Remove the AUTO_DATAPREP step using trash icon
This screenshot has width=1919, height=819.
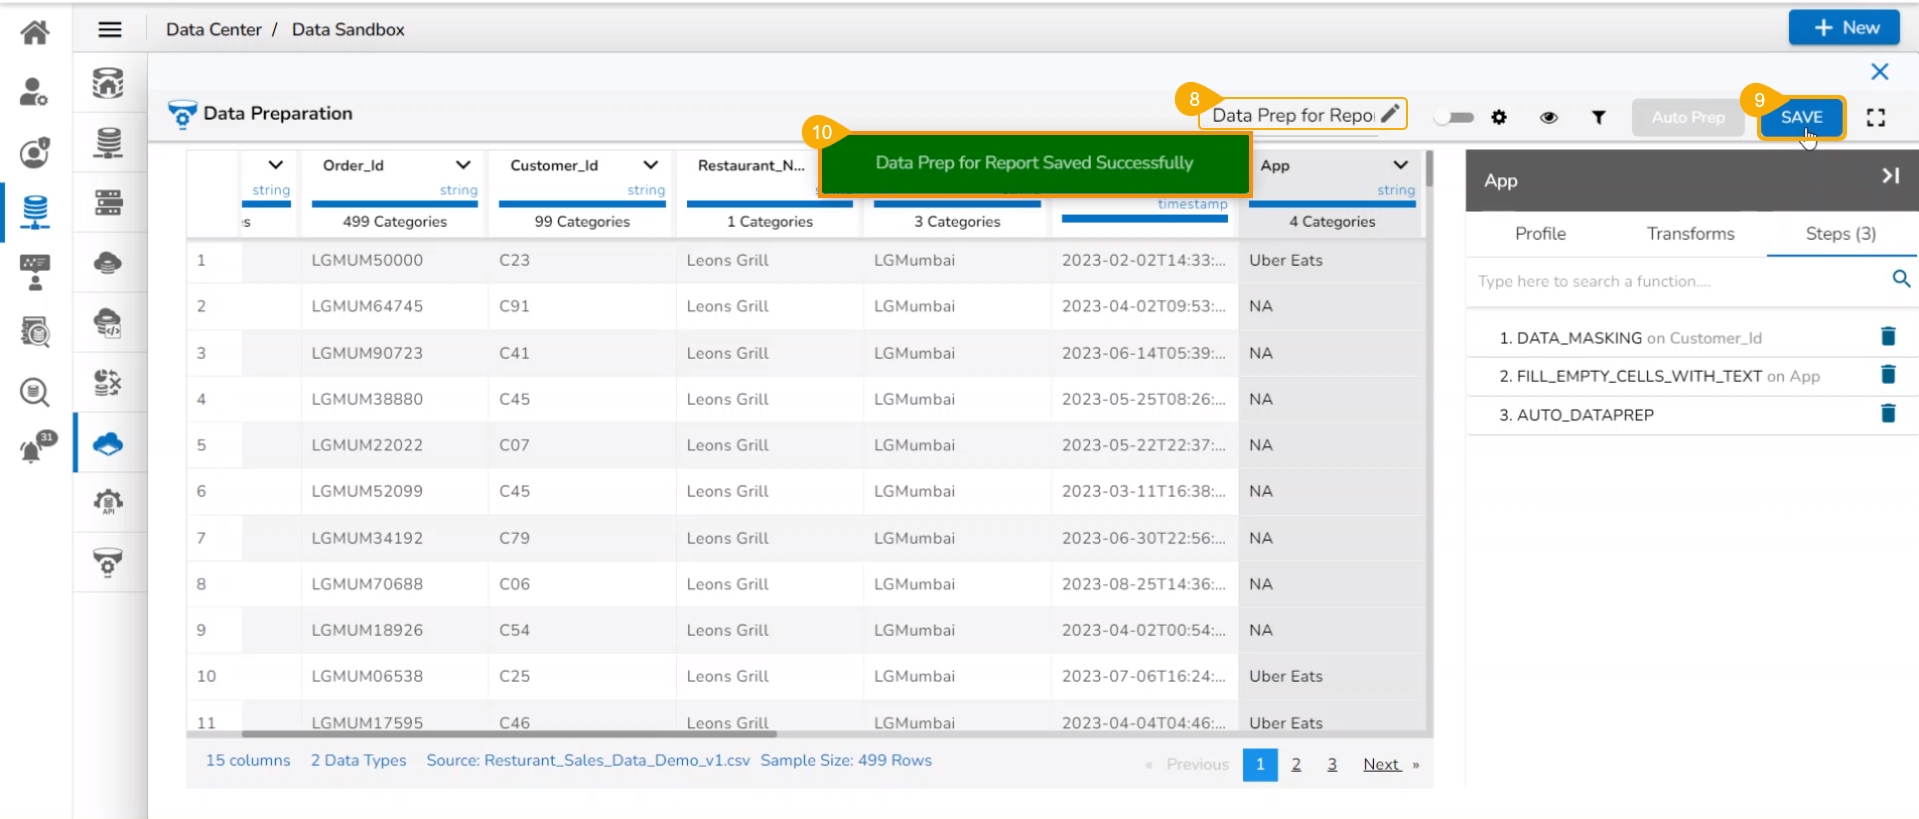[x=1887, y=414]
